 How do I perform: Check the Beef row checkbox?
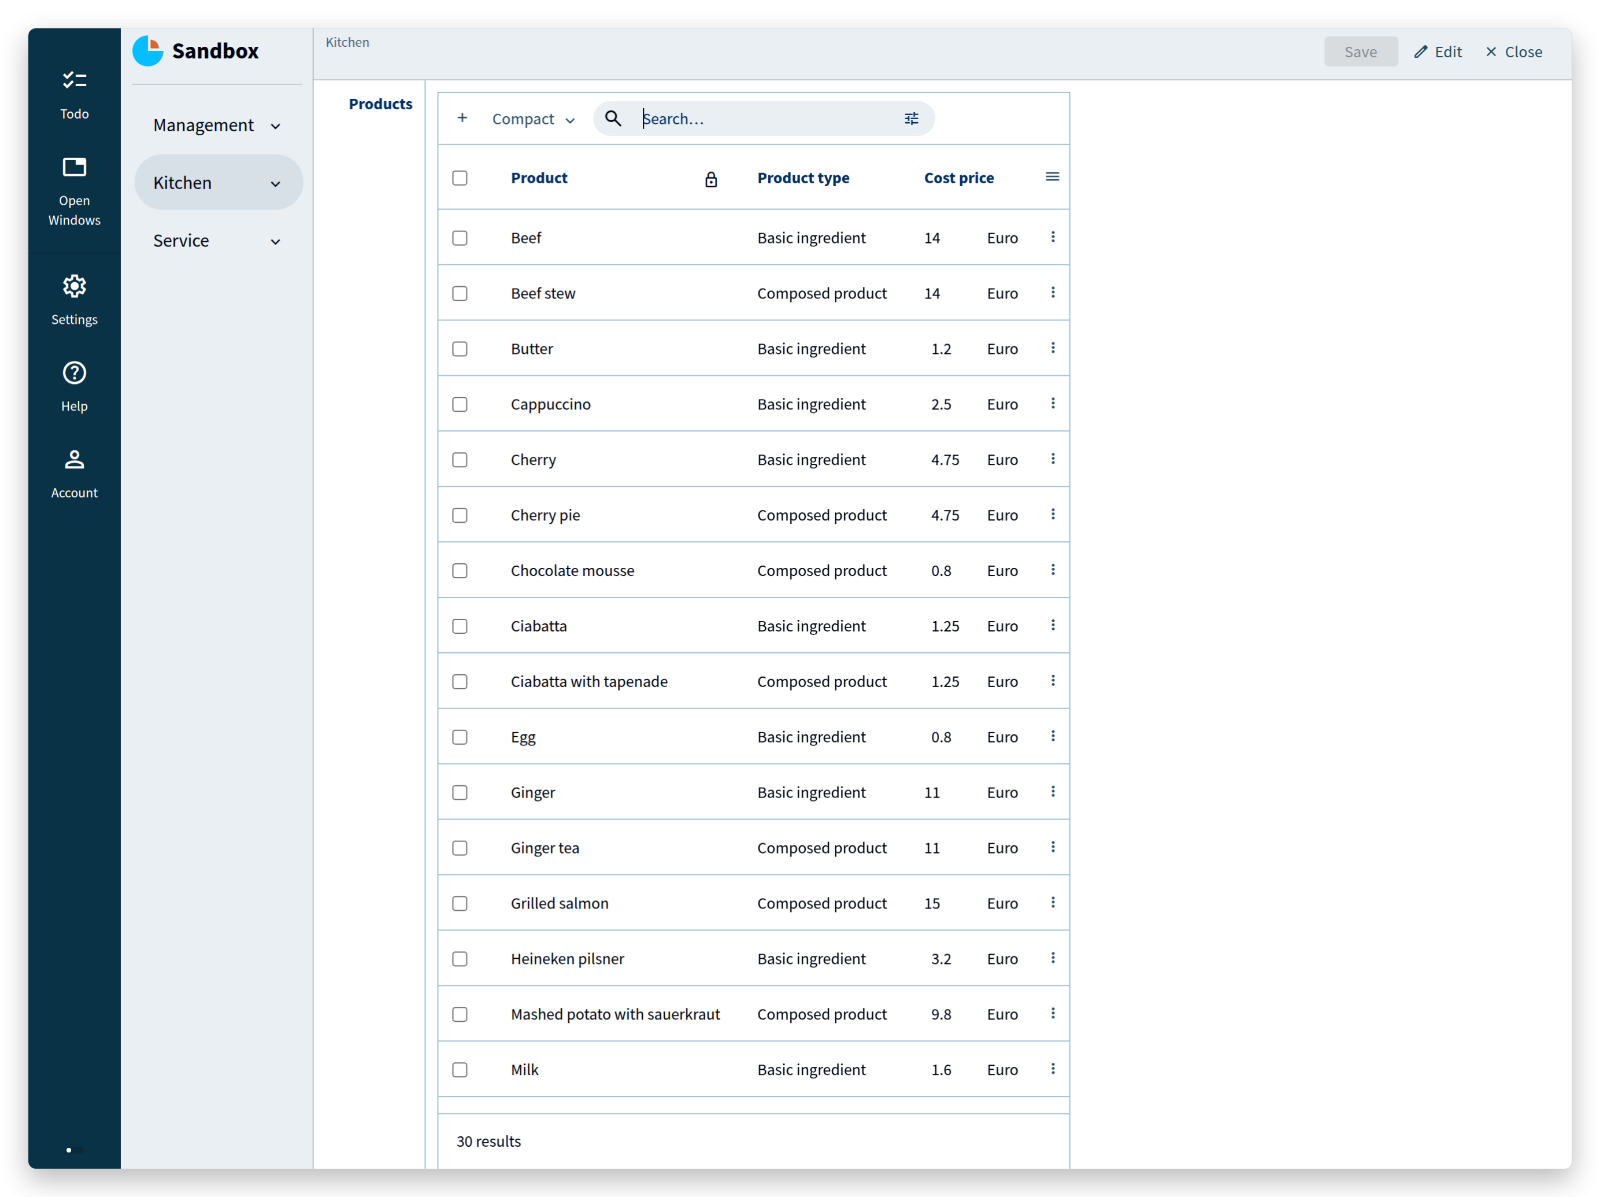pos(460,238)
